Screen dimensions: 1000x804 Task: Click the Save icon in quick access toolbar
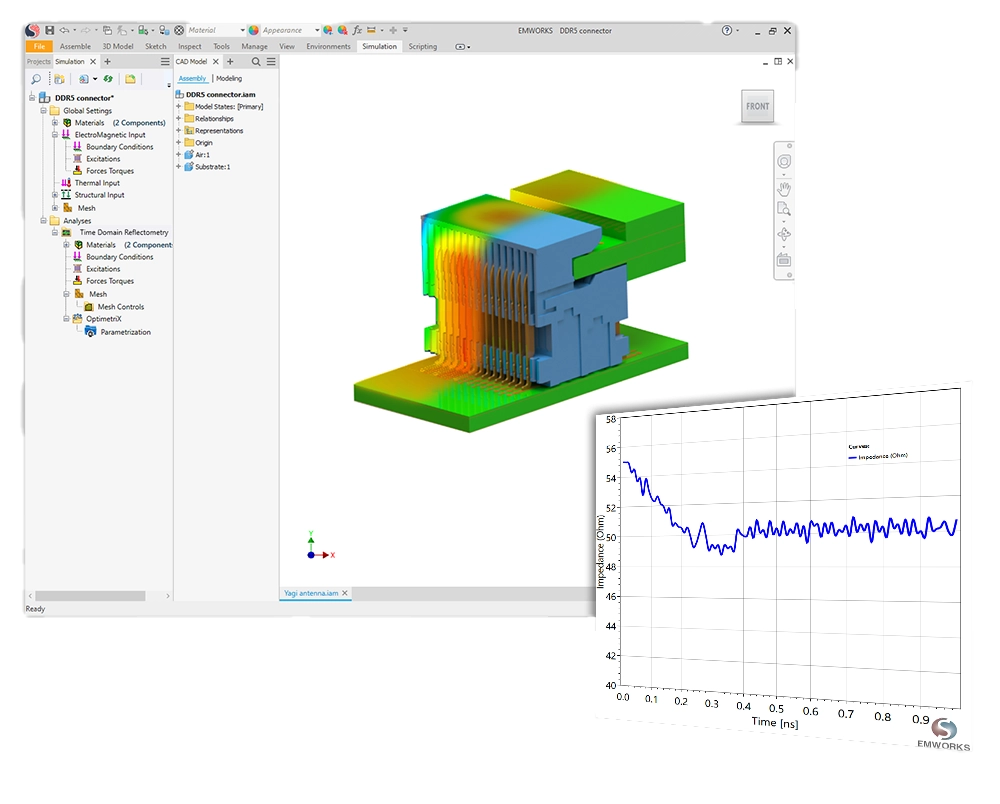(x=49, y=31)
